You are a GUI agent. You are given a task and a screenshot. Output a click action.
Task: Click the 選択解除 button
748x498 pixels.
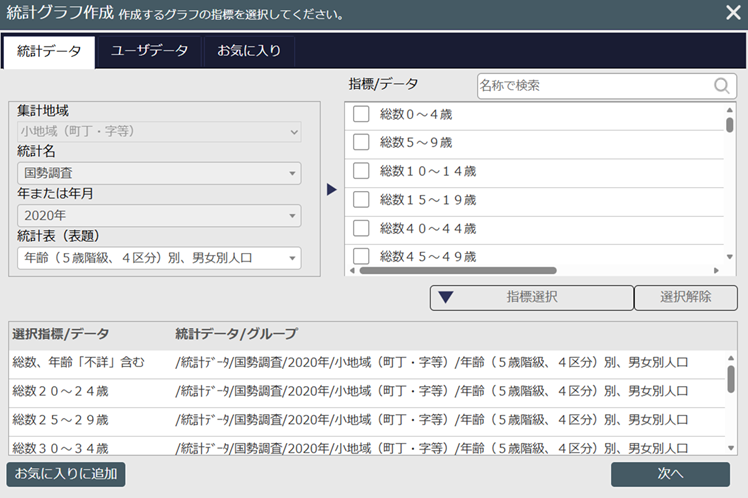click(x=686, y=297)
